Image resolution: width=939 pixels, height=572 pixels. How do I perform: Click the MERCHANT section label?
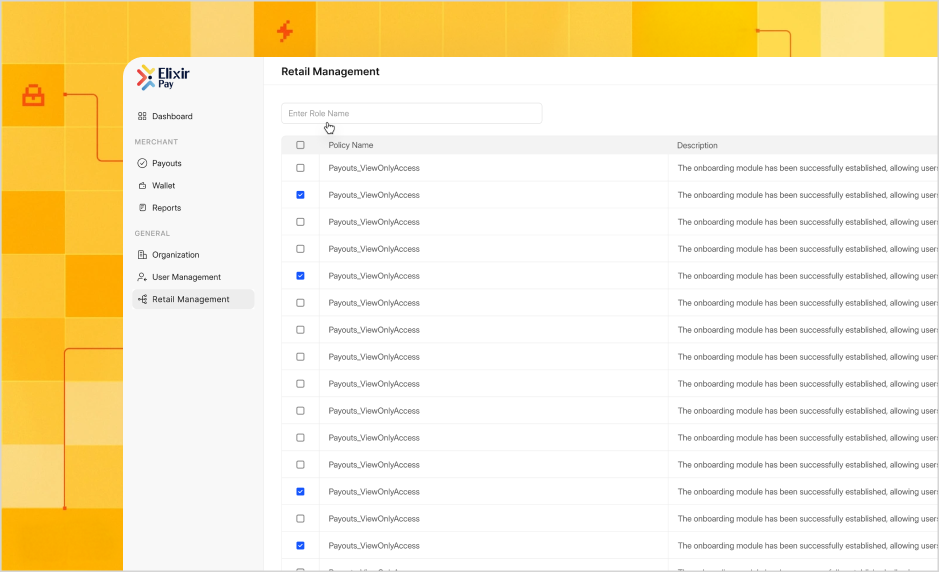(156, 142)
